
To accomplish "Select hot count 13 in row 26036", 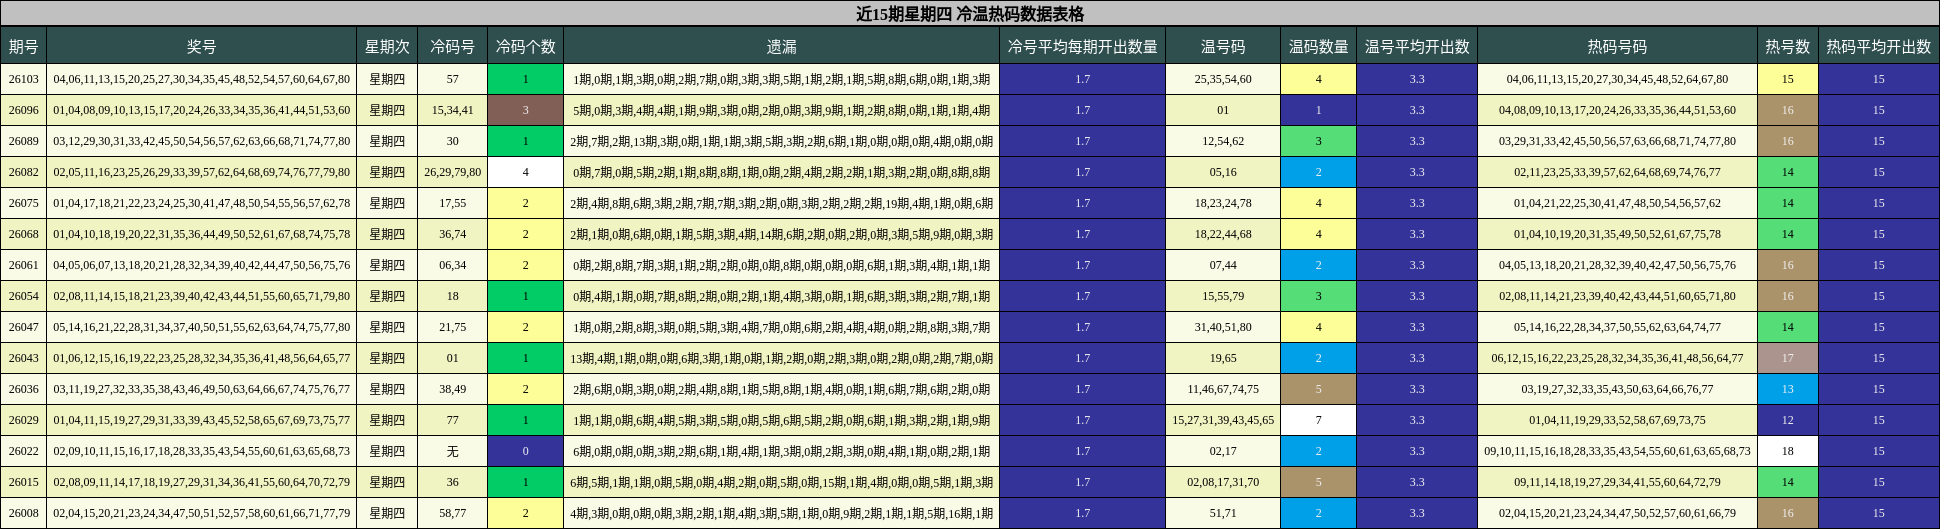I will 1787,389.
